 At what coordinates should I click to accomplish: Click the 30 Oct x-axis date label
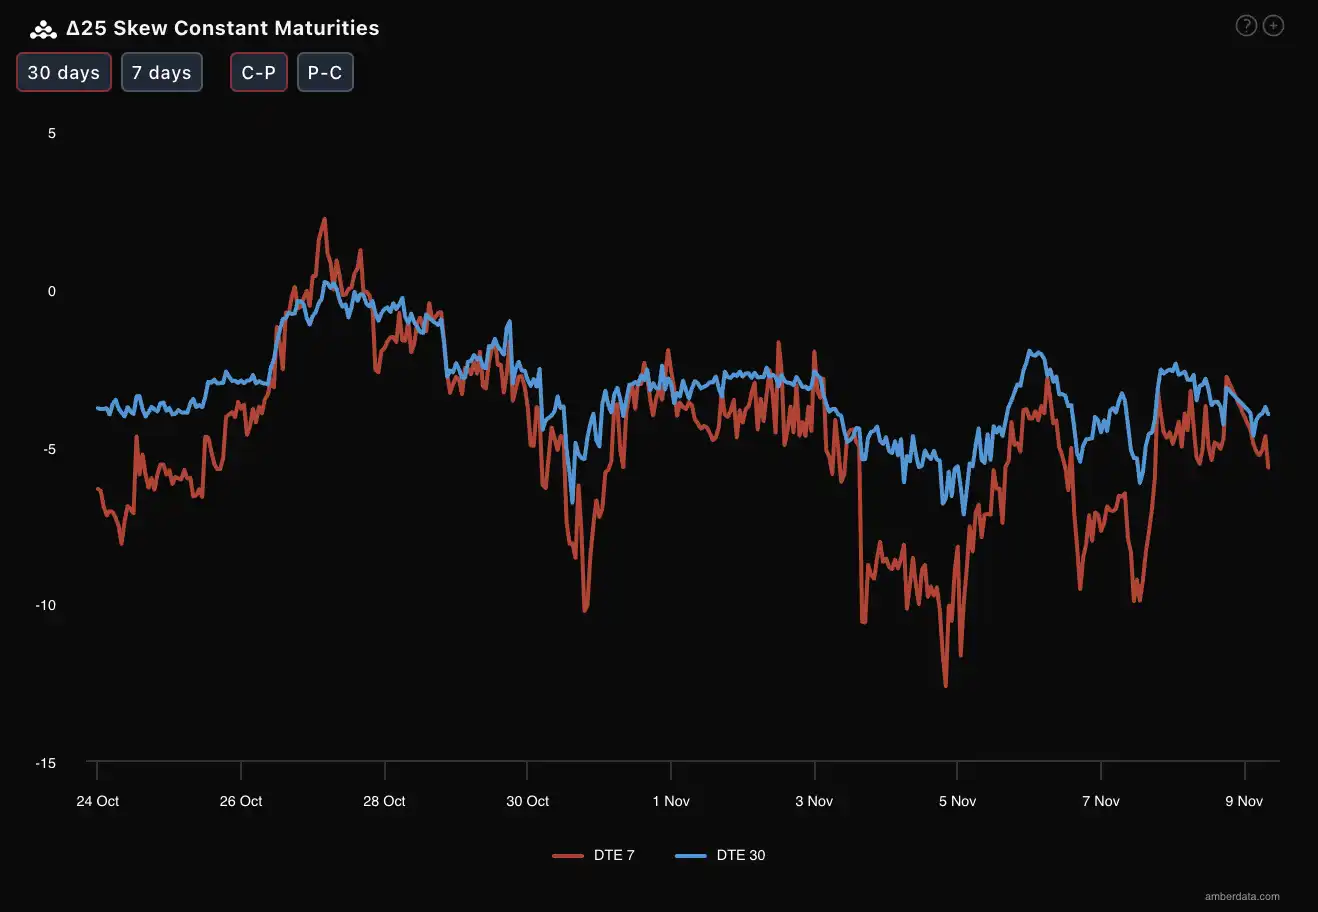pyautogui.click(x=527, y=801)
